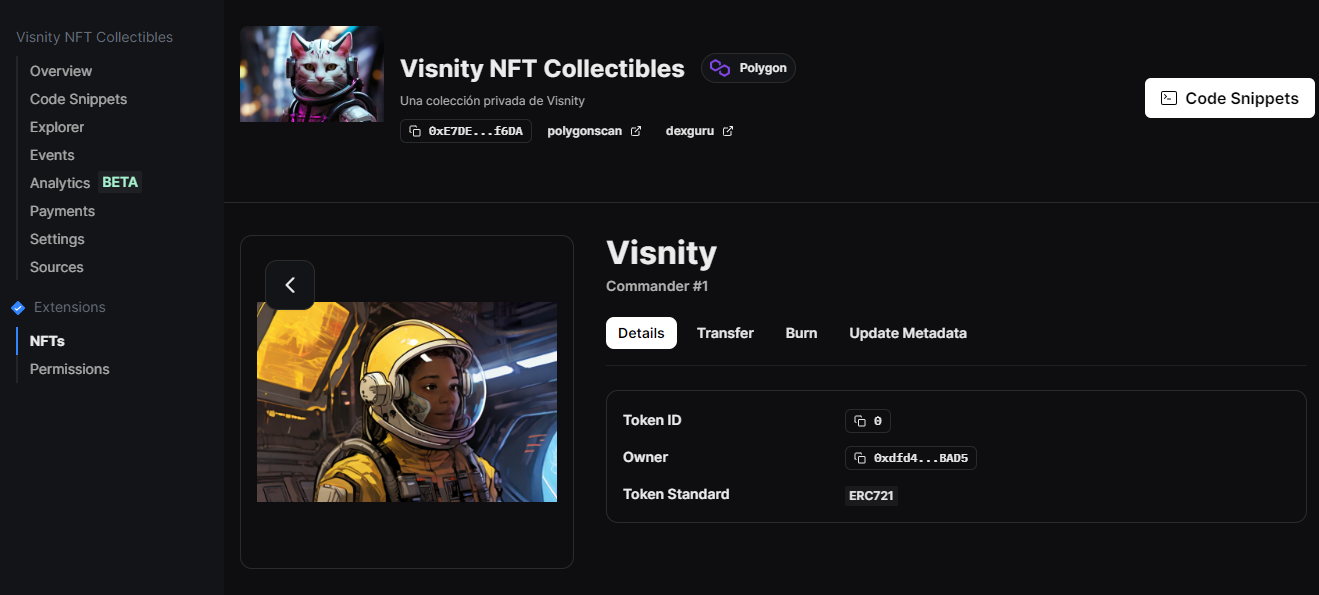Click the back arrow button above NFT image
The height and width of the screenshot is (595, 1319).
coord(290,285)
